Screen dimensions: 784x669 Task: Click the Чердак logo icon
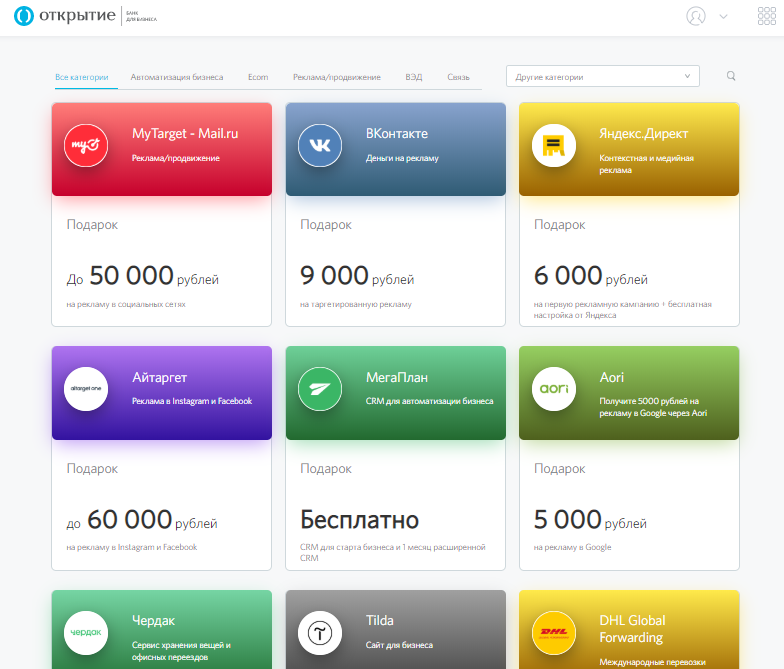[x=86, y=632]
